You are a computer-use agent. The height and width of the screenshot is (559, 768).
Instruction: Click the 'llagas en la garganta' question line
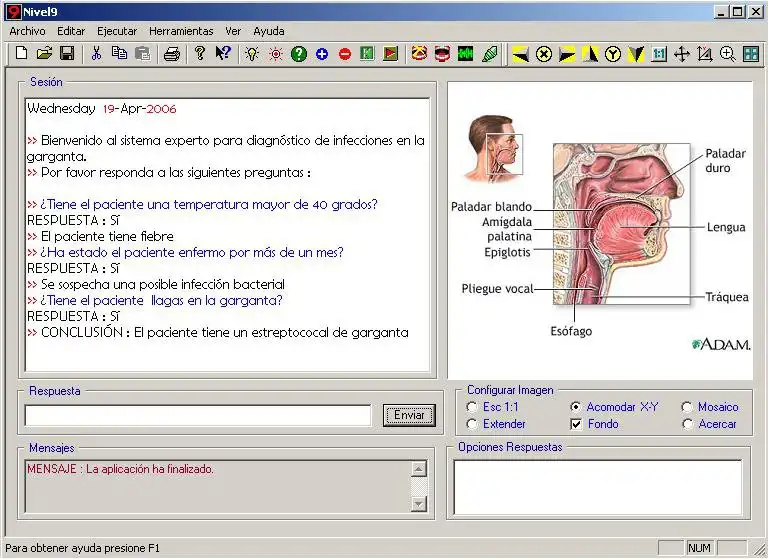[155, 300]
